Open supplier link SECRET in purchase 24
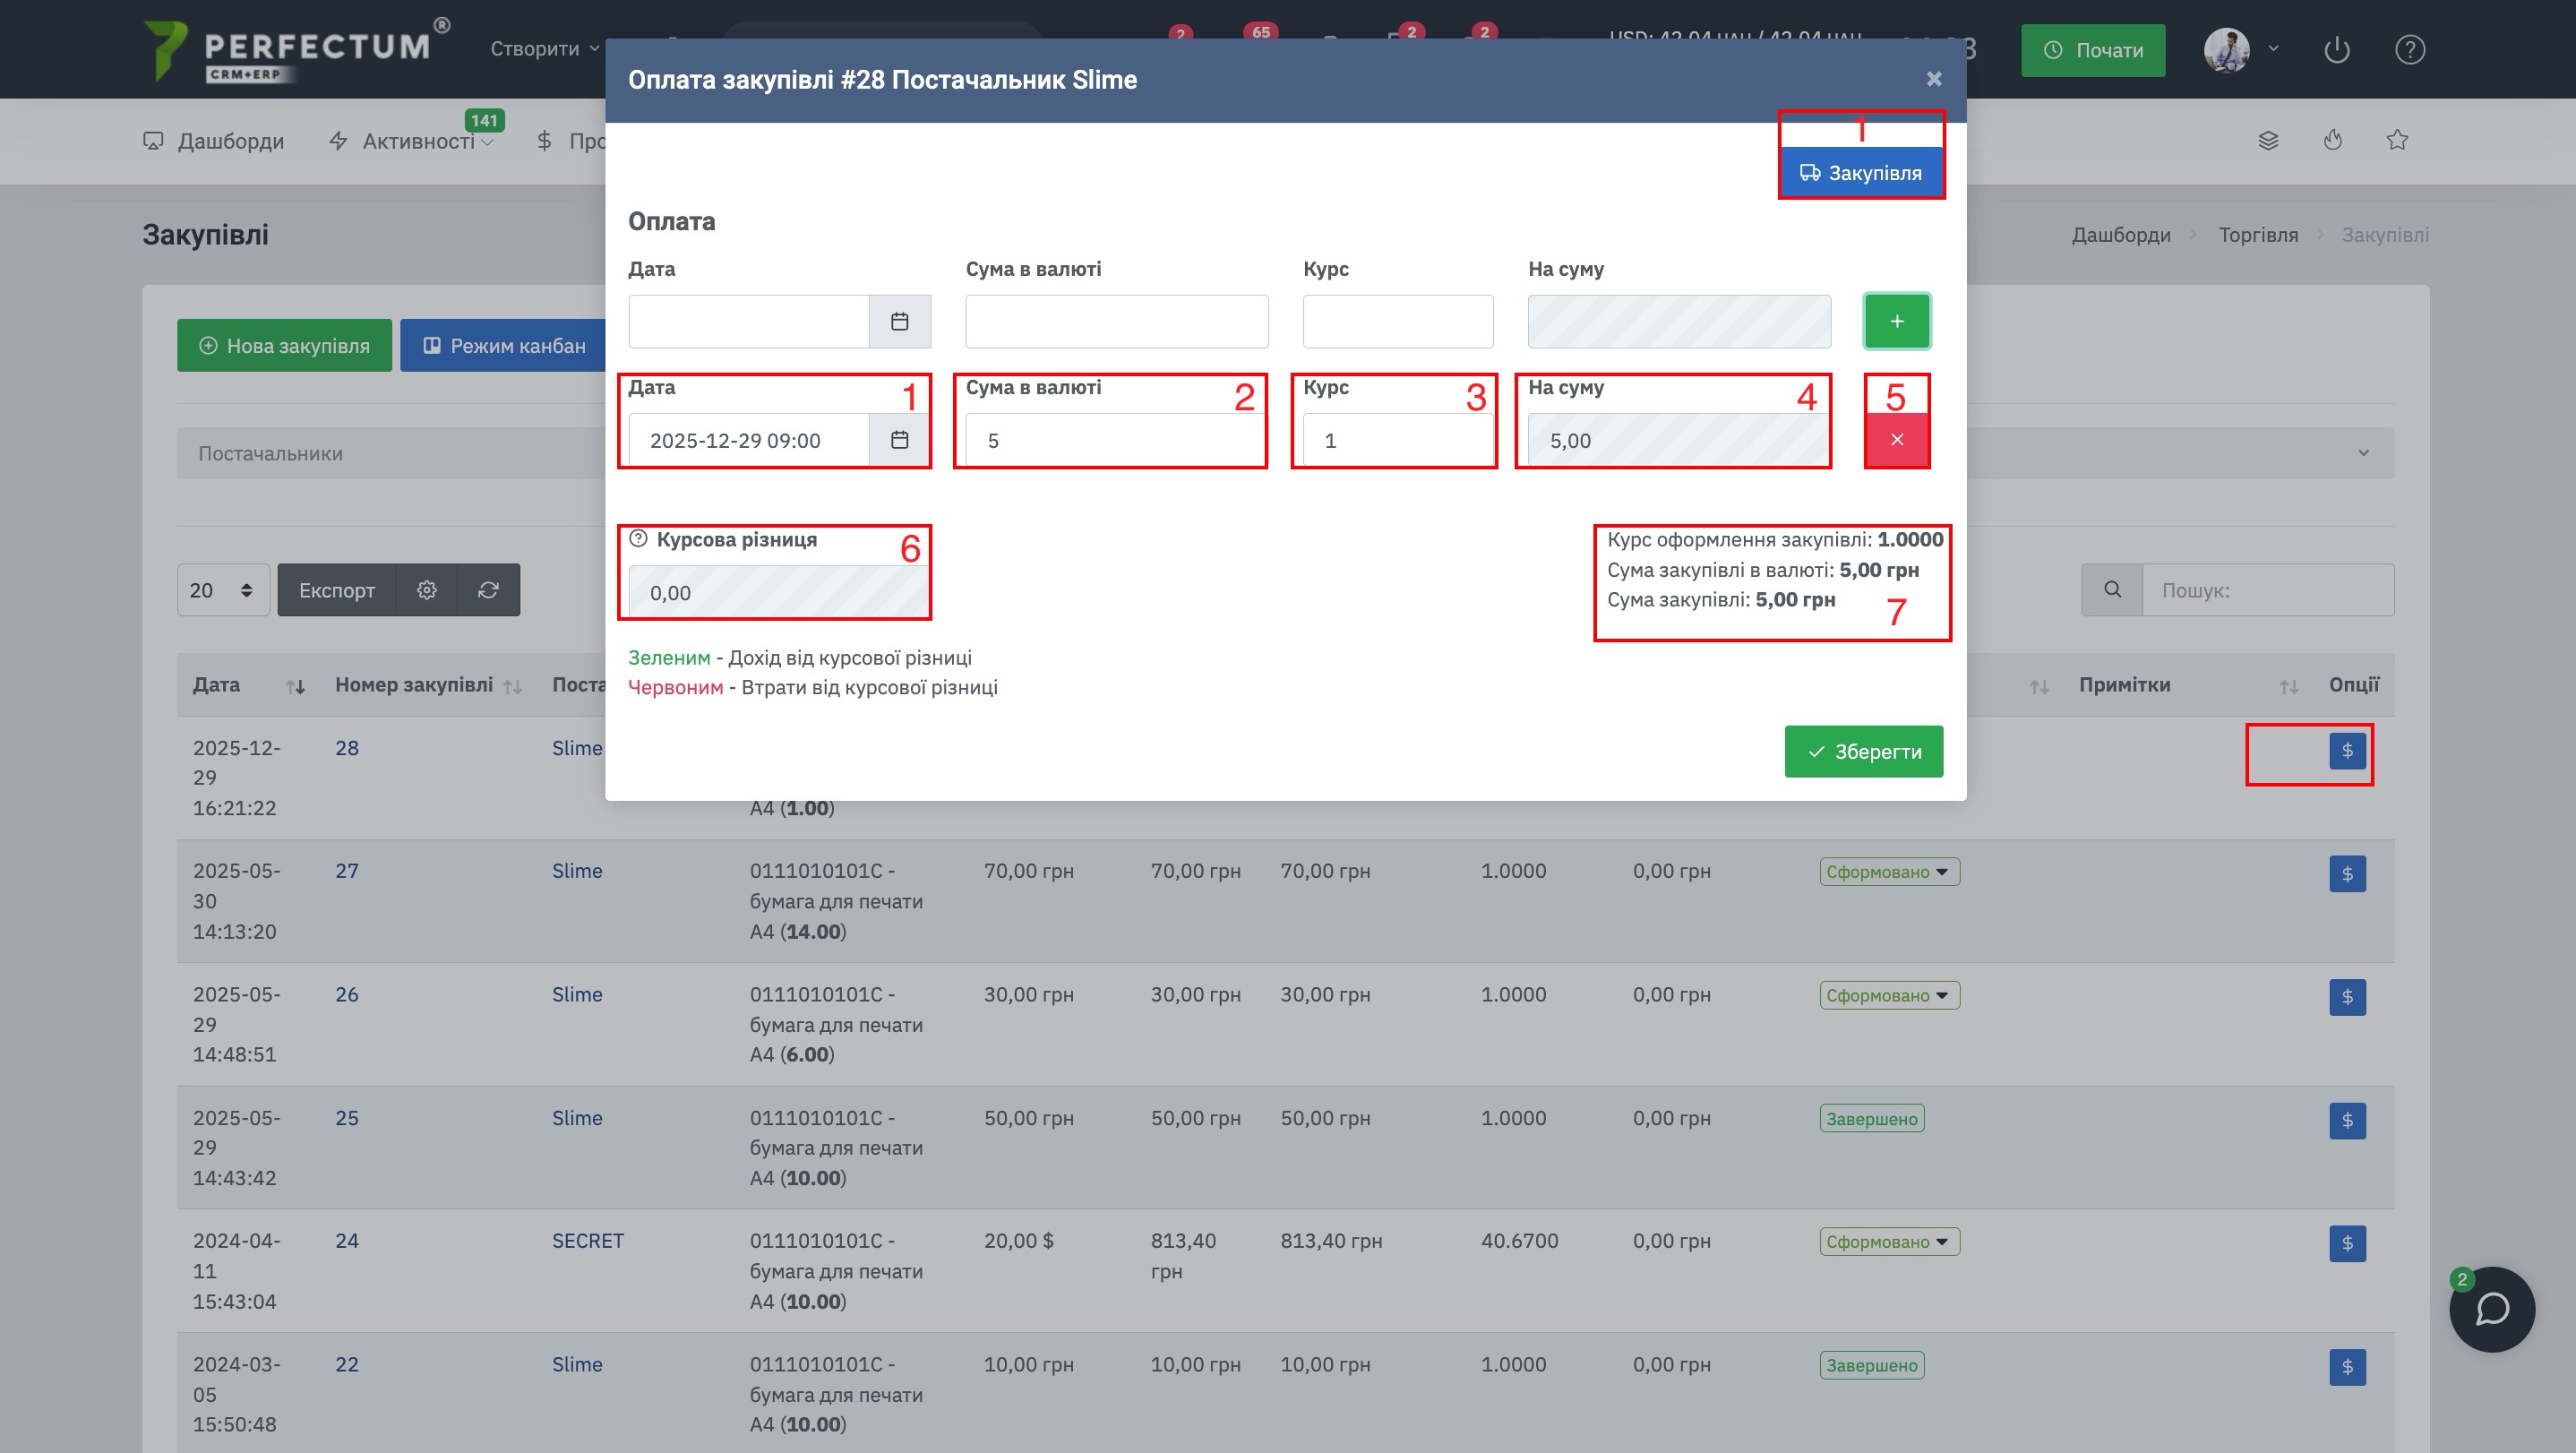The image size is (2576, 1453). pos(587,1241)
